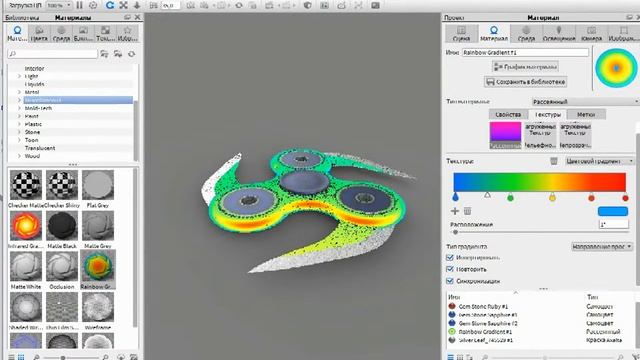Image resolution: width=640 pixels, height=360 pixels.
Task: Click the down-arrow icon in top toolbar
Action: [137, 5]
